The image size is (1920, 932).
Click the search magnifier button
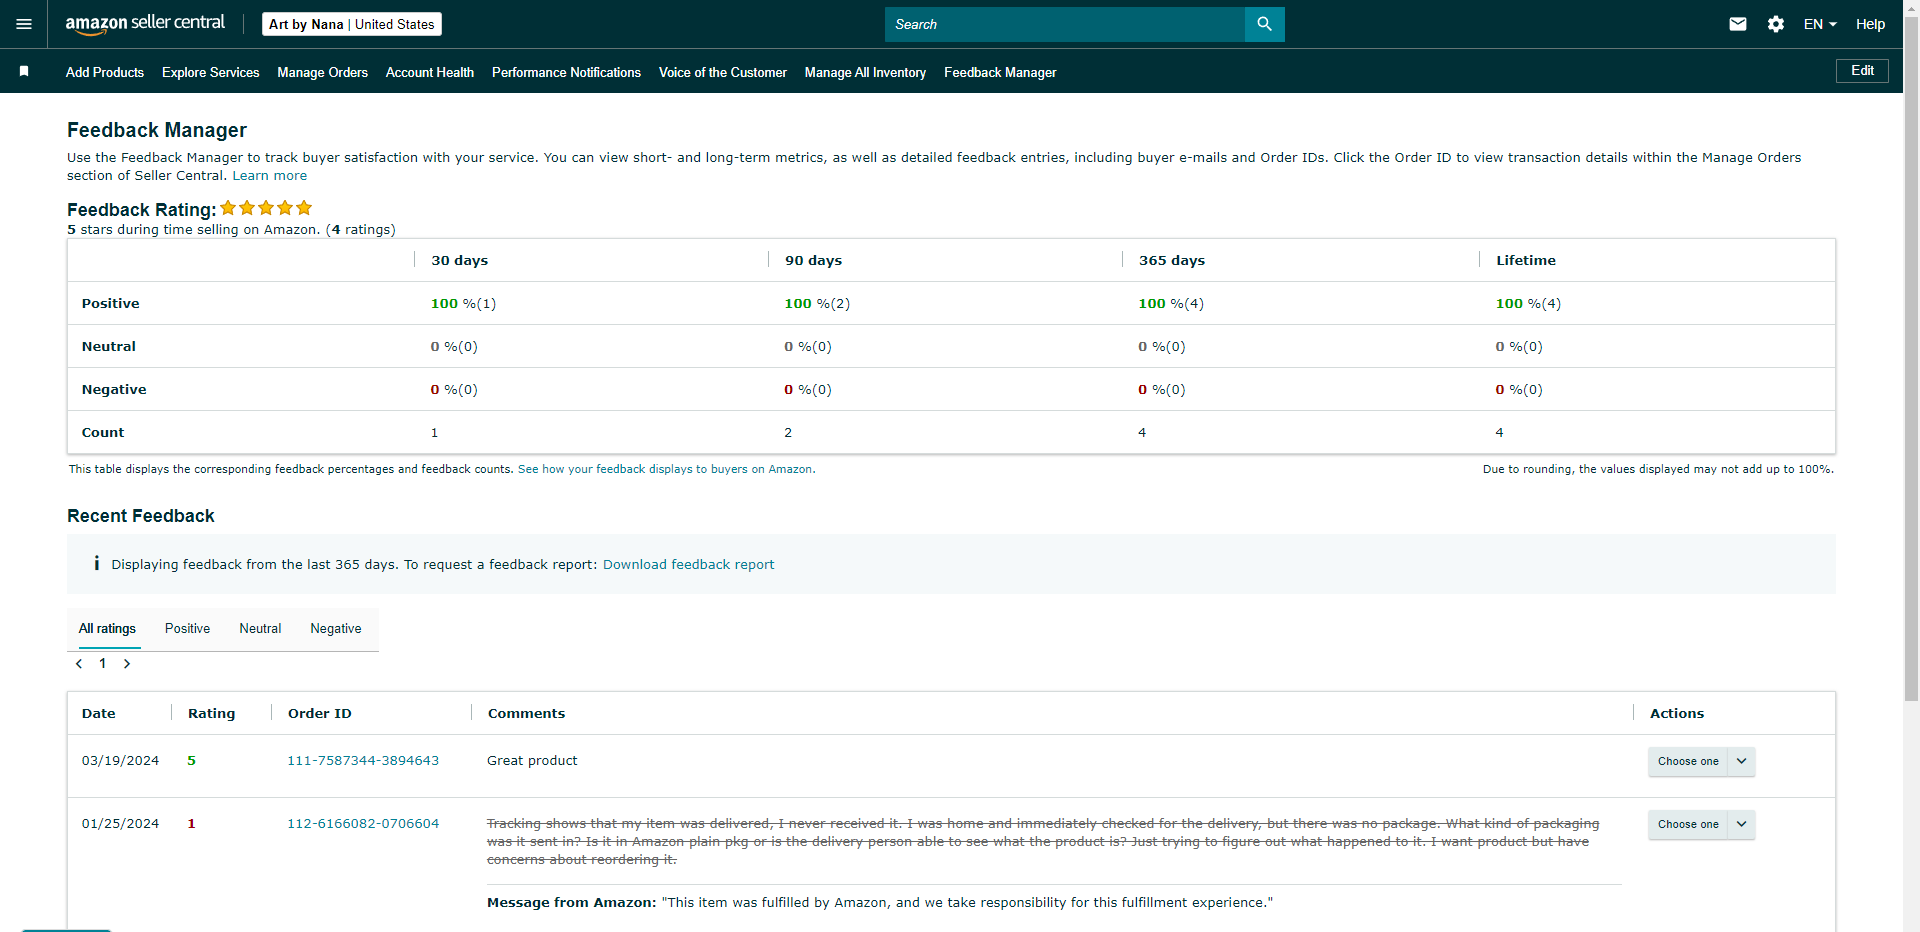pos(1264,24)
